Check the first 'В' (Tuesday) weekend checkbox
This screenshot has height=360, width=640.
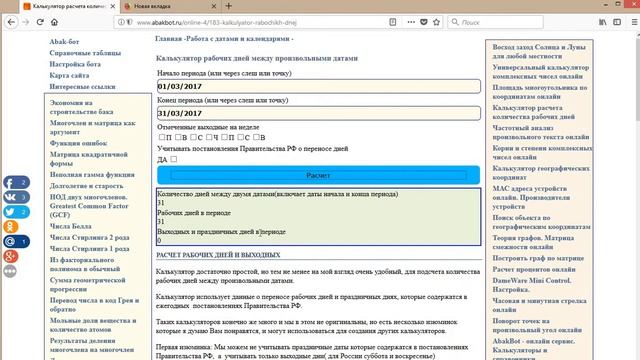pos(178,137)
